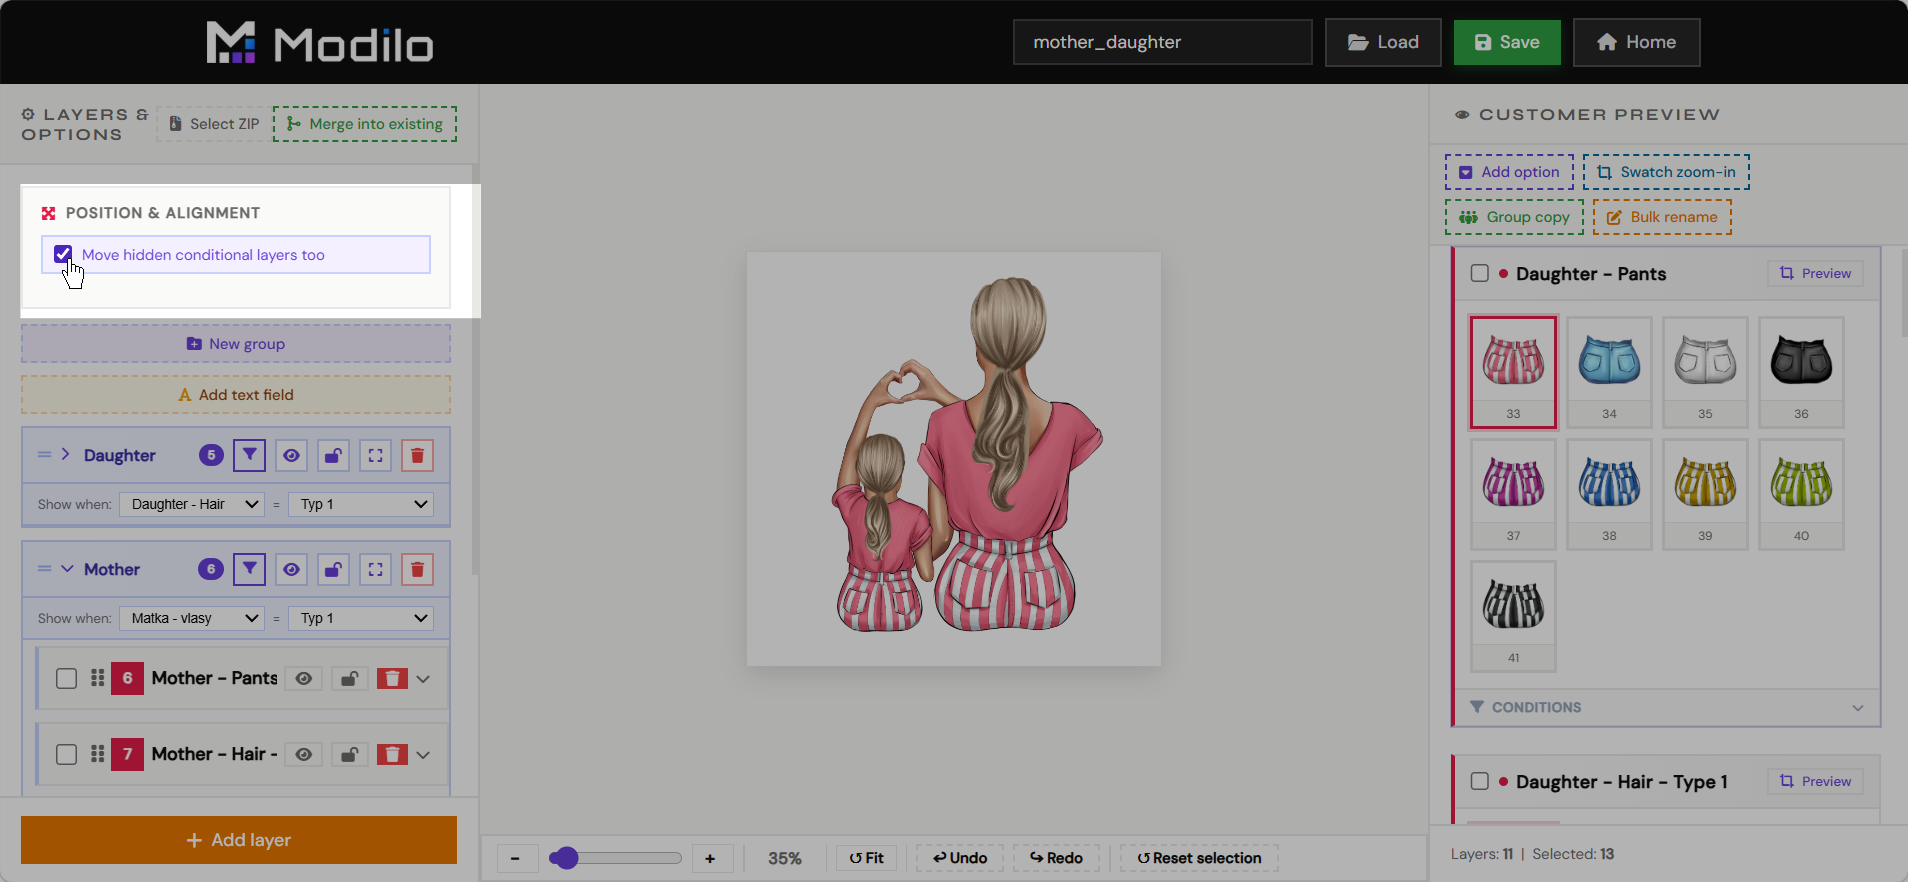This screenshot has width=1908, height=882.
Task: Click the fullscreen select icon in Daughter group
Action: coord(375,455)
